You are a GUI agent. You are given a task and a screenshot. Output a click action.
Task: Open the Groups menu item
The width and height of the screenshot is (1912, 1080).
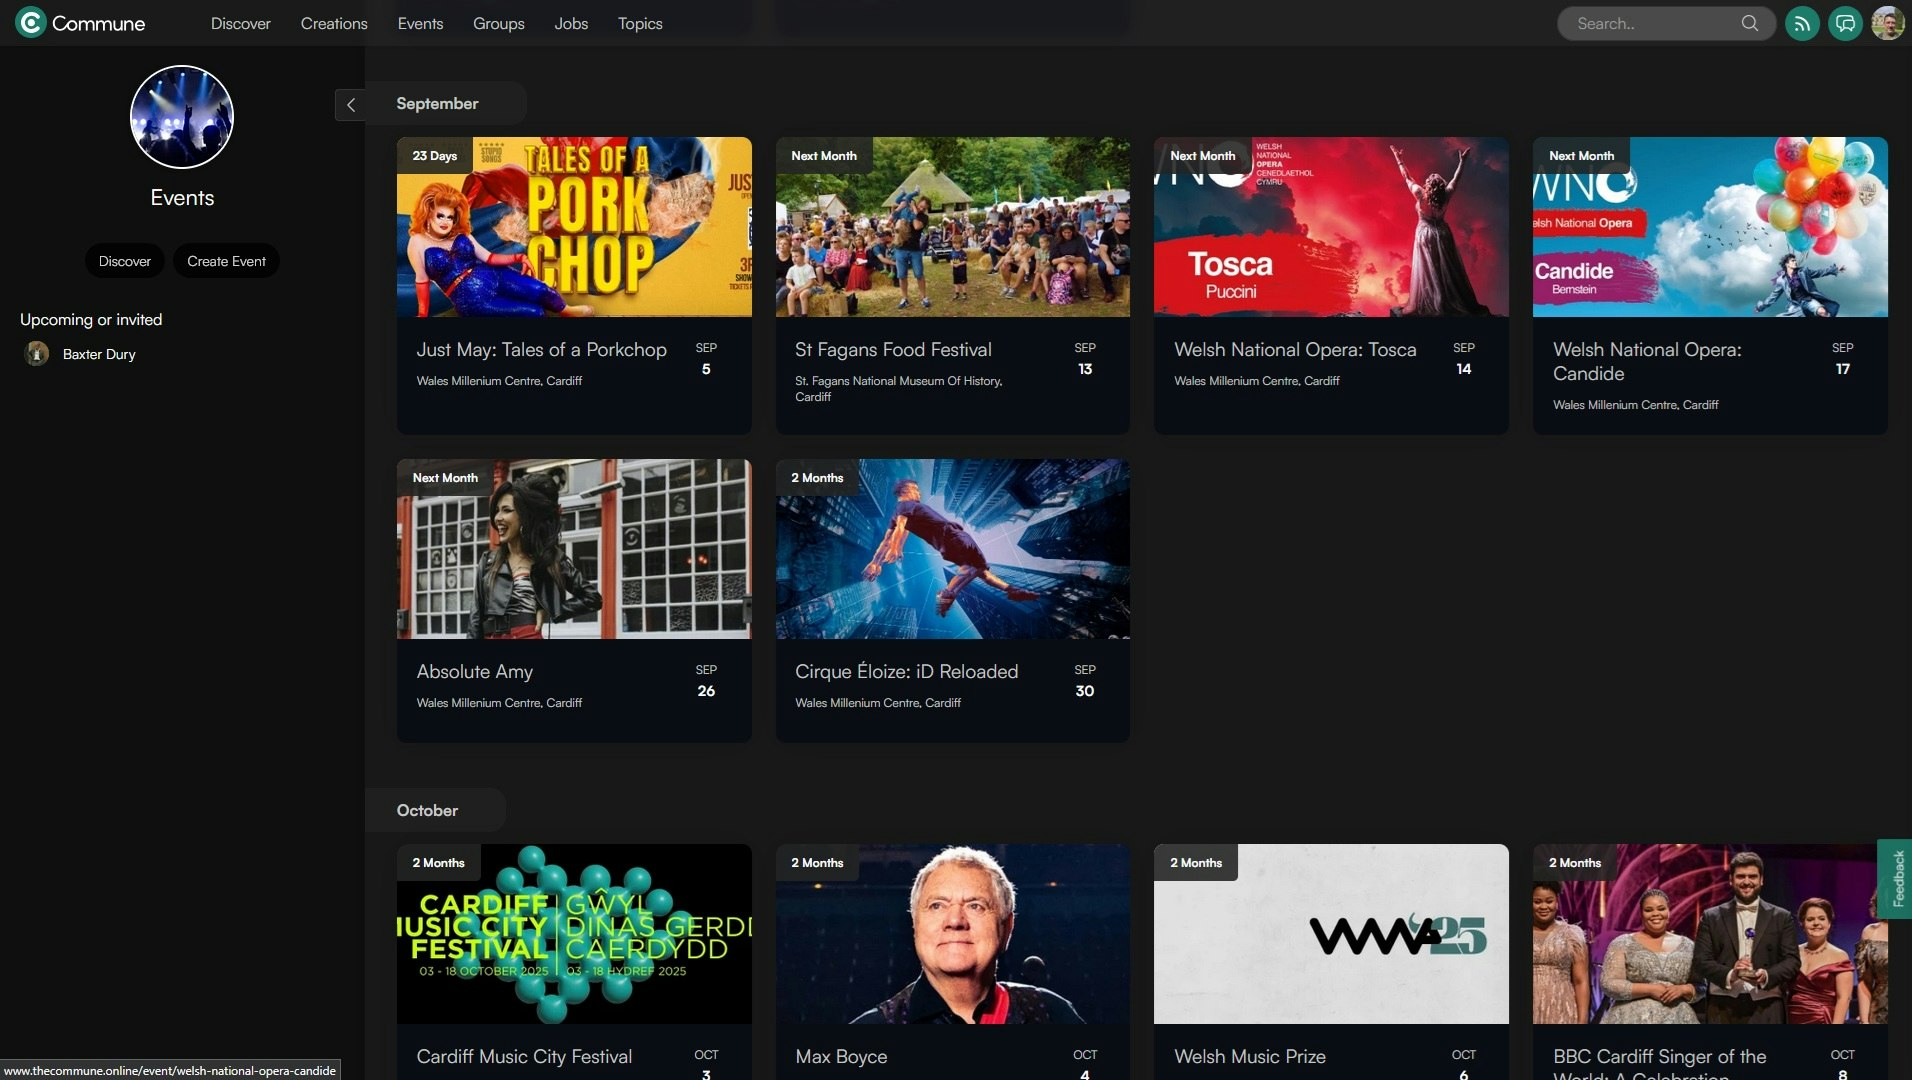498,23
